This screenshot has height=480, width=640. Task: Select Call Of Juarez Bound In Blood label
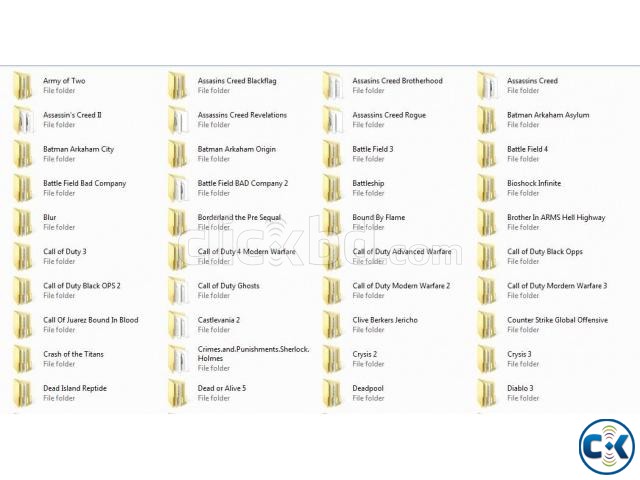(91, 320)
